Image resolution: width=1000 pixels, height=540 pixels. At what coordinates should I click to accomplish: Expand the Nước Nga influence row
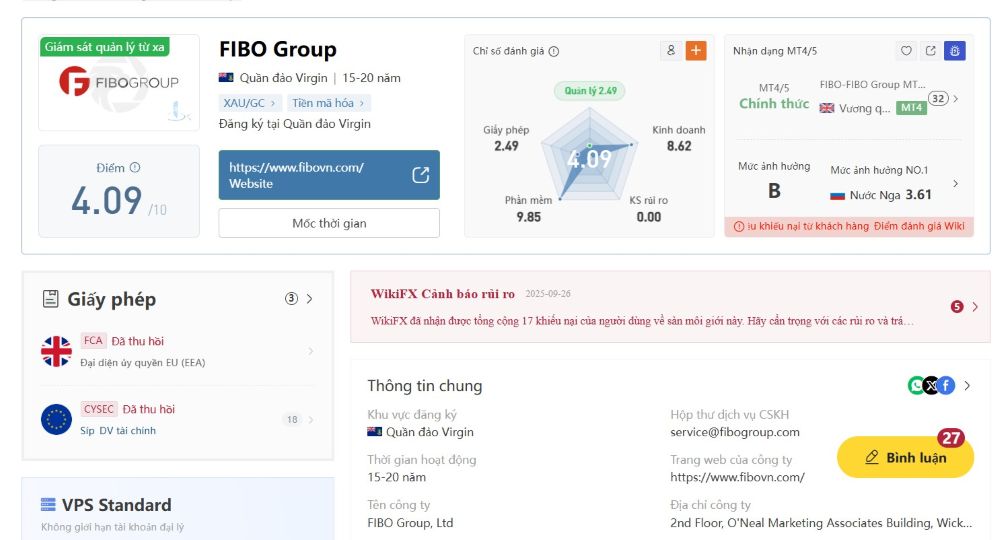tap(955, 184)
